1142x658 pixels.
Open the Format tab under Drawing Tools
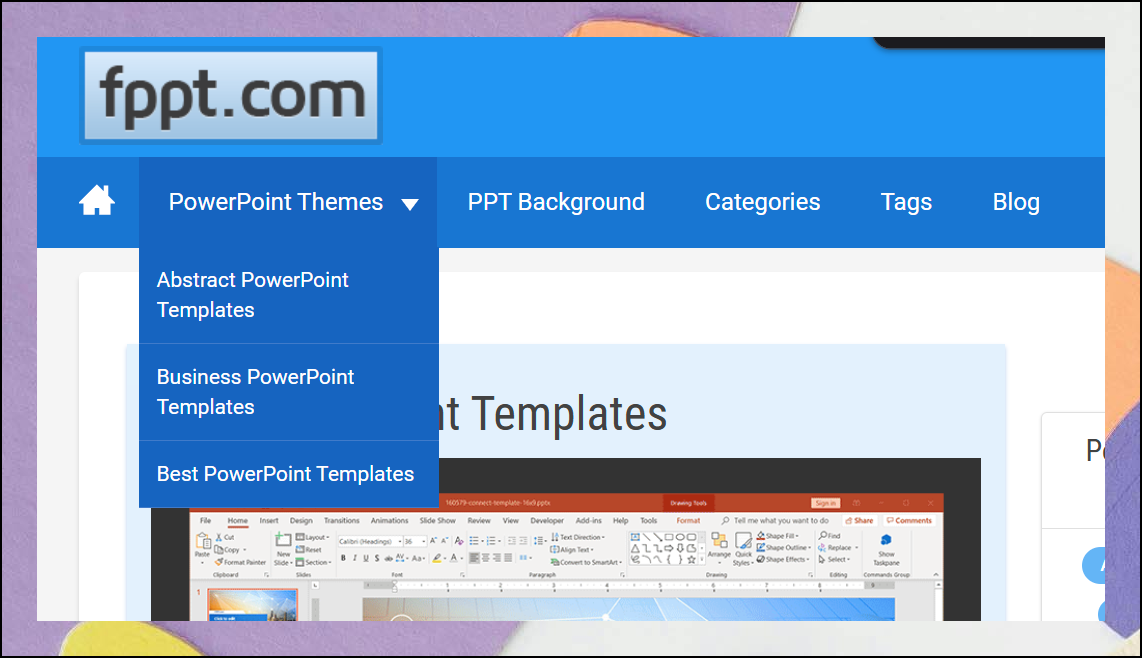pos(688,520)
